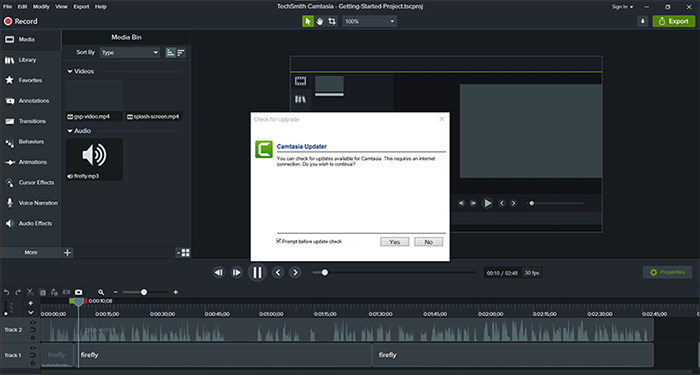Image resolution: width=700 pixels, height=375 pixels.
Task: Uncheck Prompt before update check
Action: 279,241
